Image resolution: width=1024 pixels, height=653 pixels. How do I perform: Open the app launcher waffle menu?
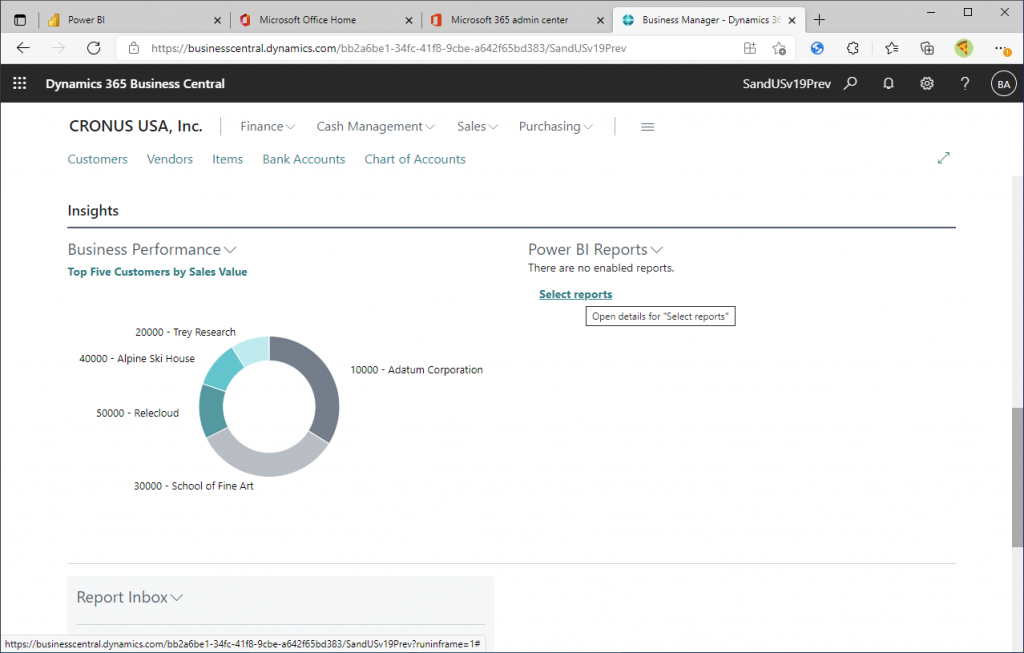tap(20, 84)
